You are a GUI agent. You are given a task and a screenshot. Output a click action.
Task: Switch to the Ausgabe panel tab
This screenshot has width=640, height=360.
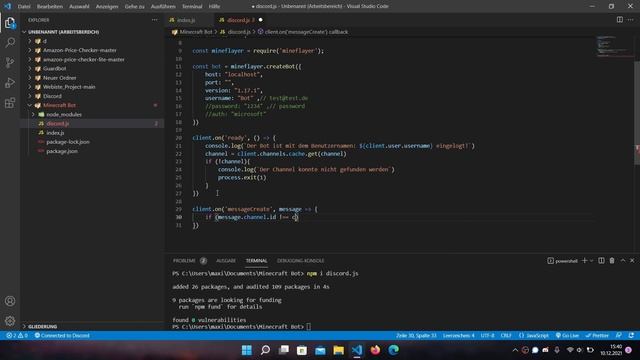point(226,260)
